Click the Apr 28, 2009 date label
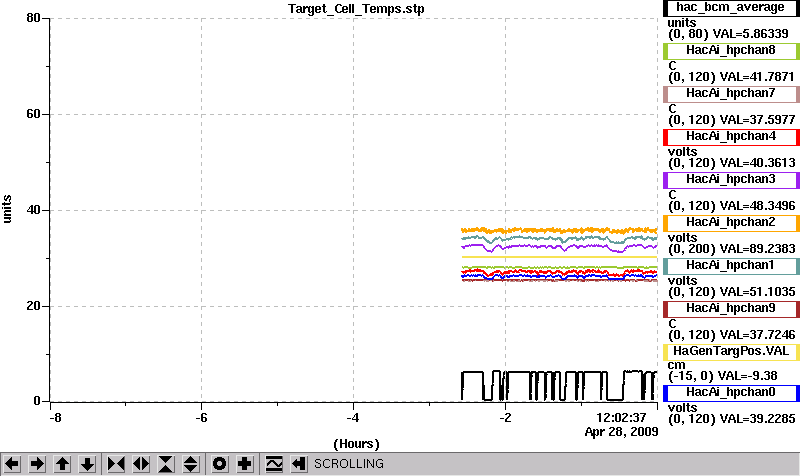 pos(621,432)
